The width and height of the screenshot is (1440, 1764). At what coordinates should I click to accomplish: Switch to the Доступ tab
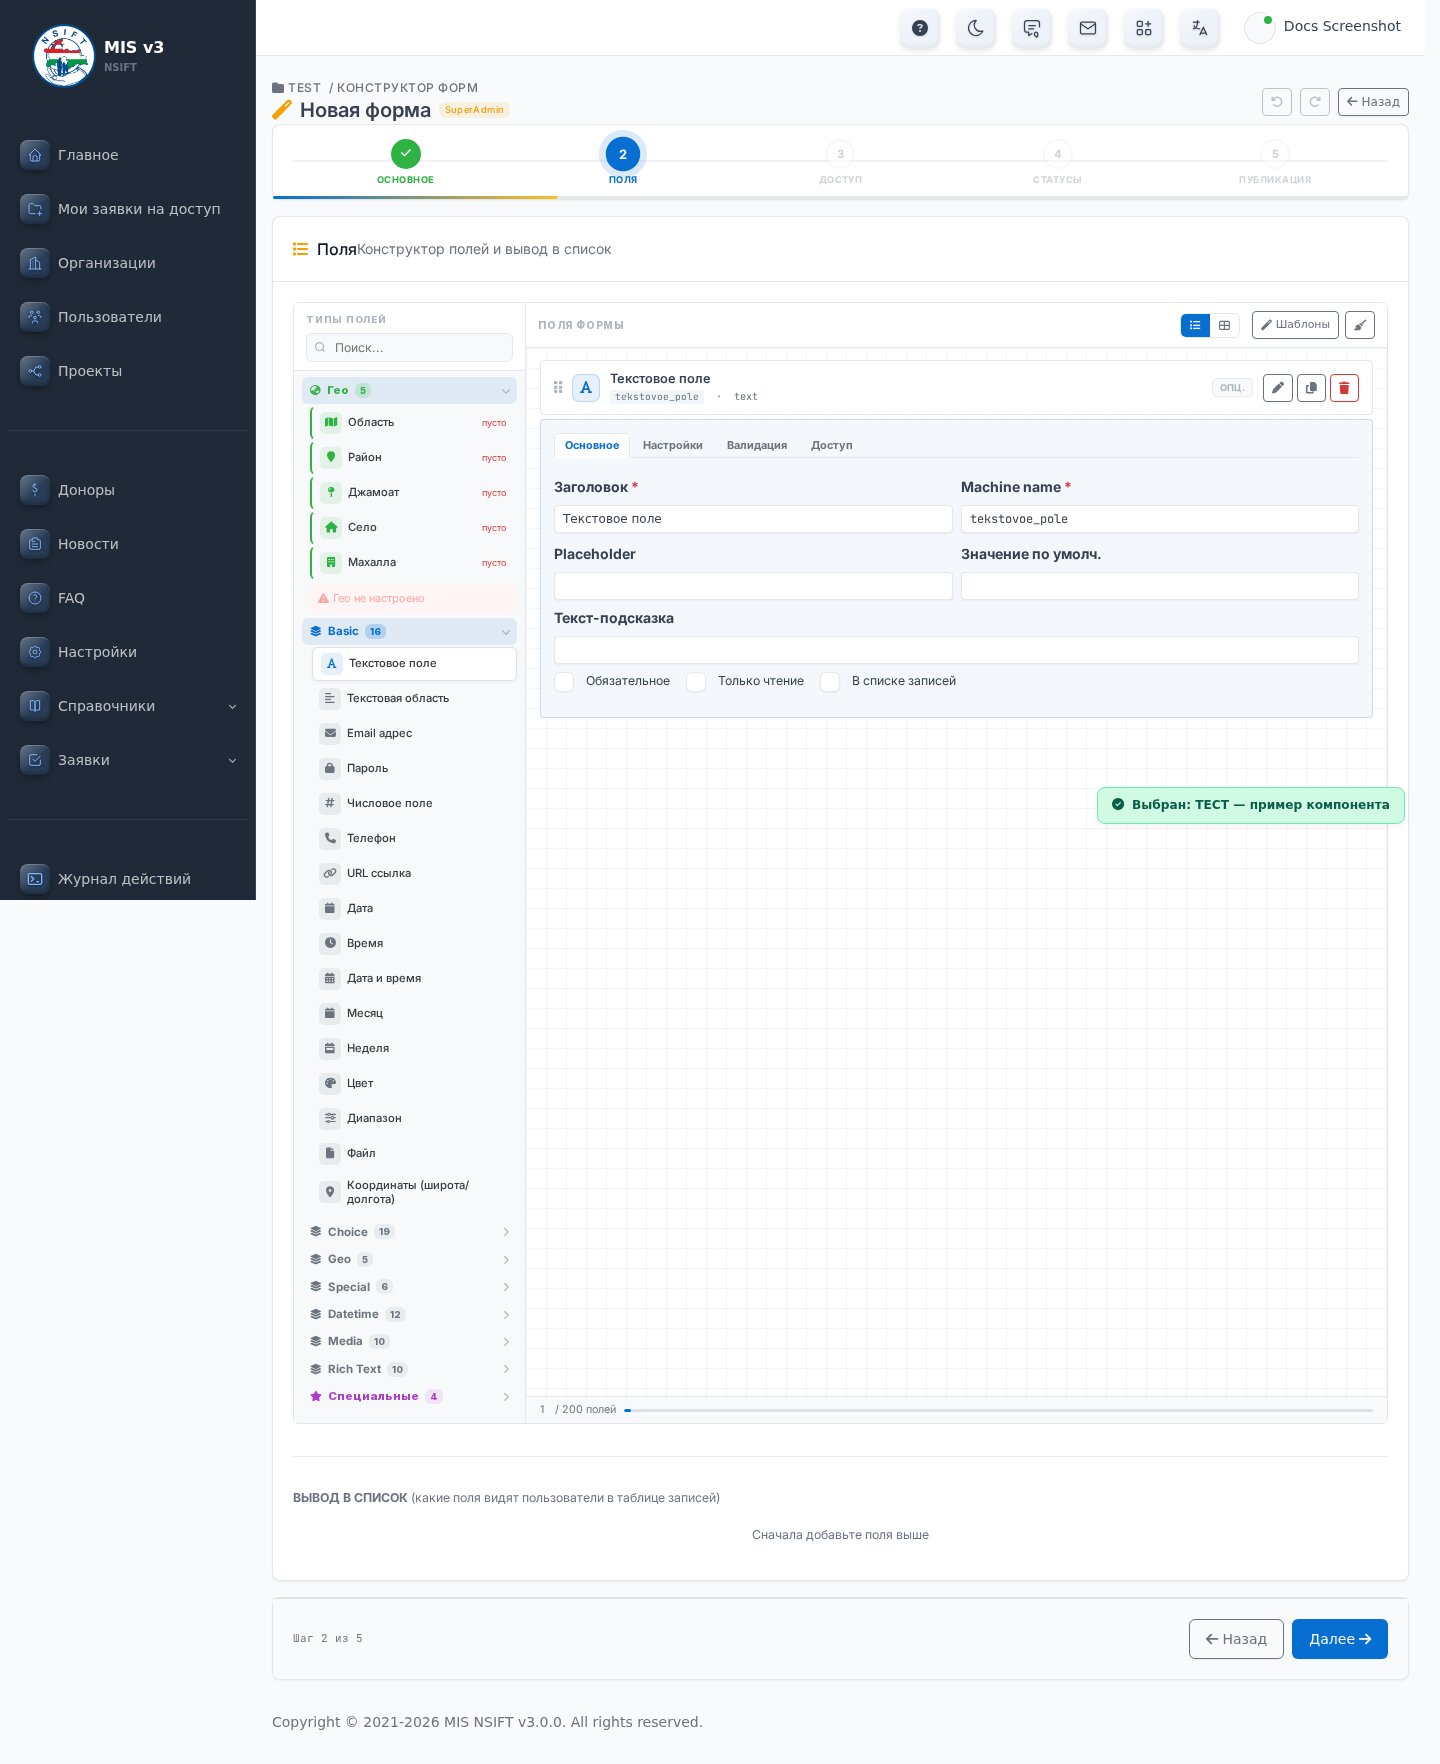(x=831, y=445)
